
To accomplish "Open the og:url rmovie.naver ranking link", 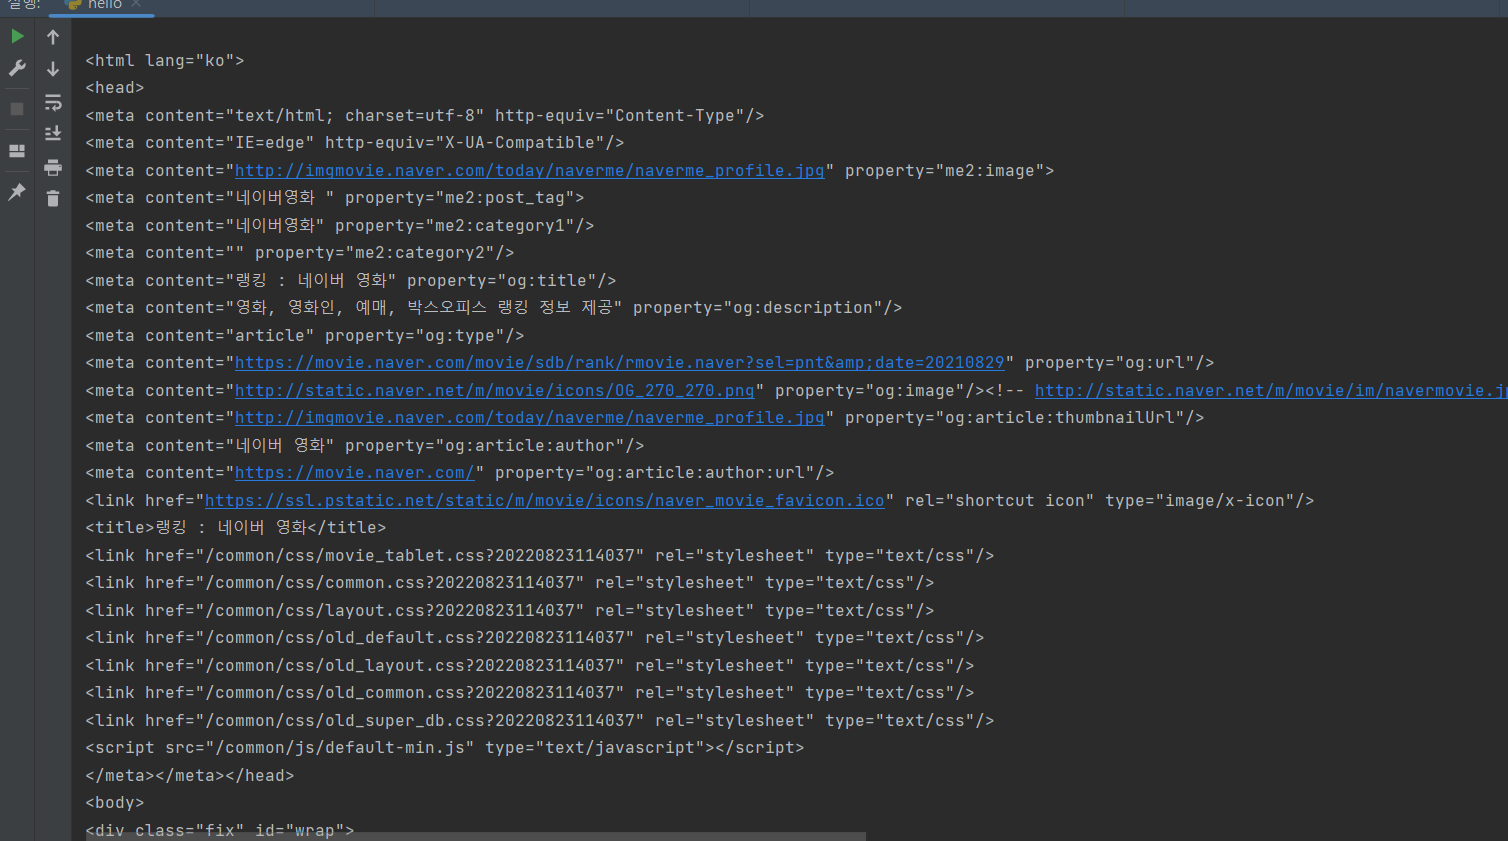I will tap(619, 363).
